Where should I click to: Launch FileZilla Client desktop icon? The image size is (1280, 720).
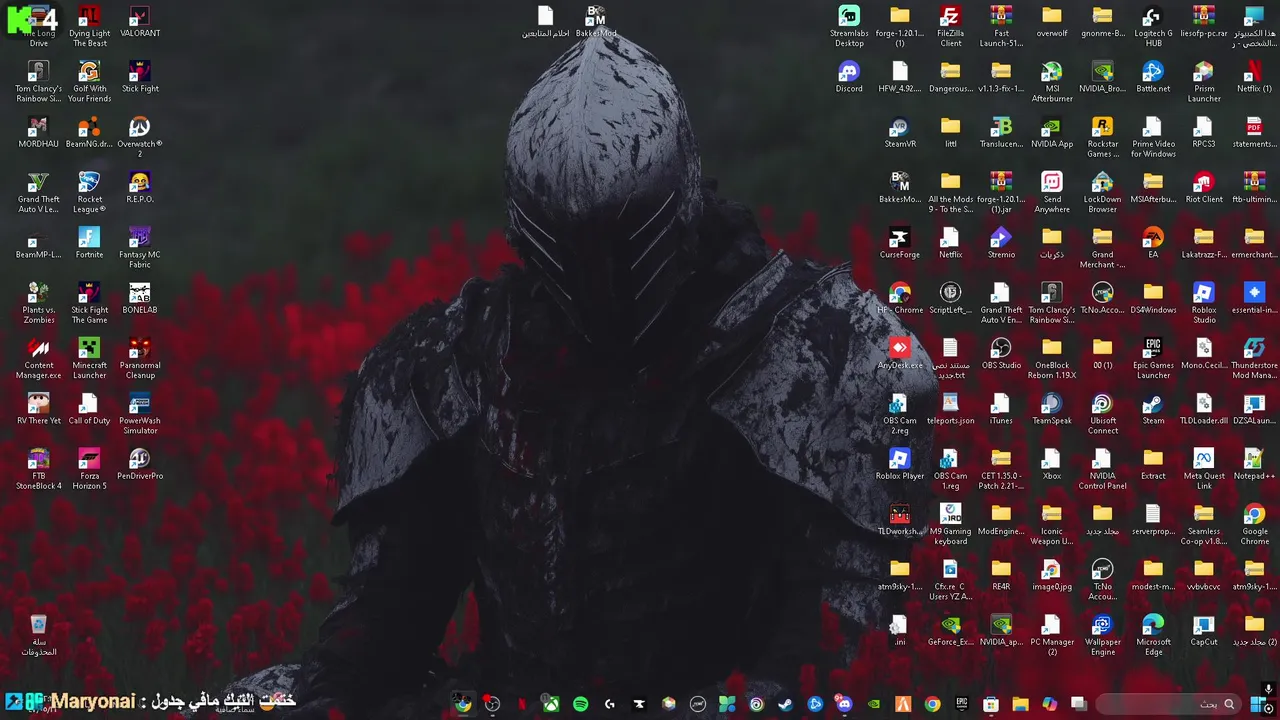[x=950, y=27]
